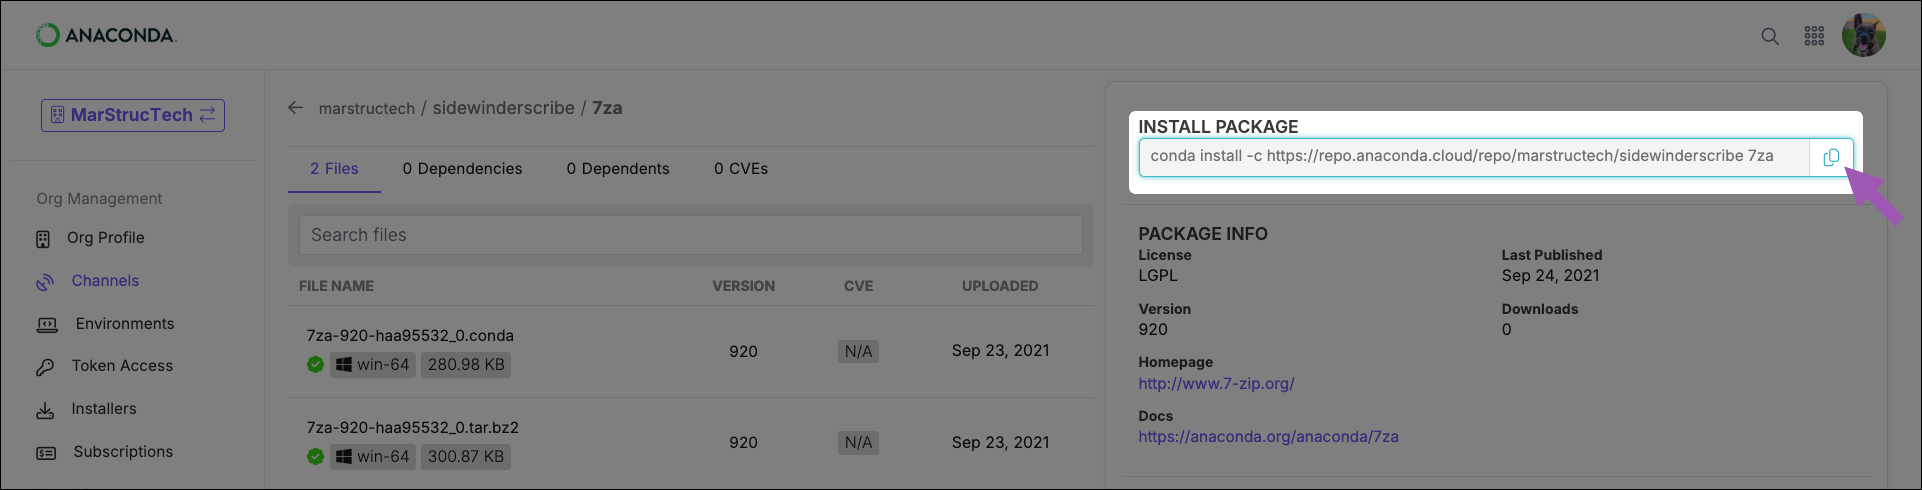Open the apps grid menu
Viewport: 1922px width, 490px height.
click(1814, 36)
